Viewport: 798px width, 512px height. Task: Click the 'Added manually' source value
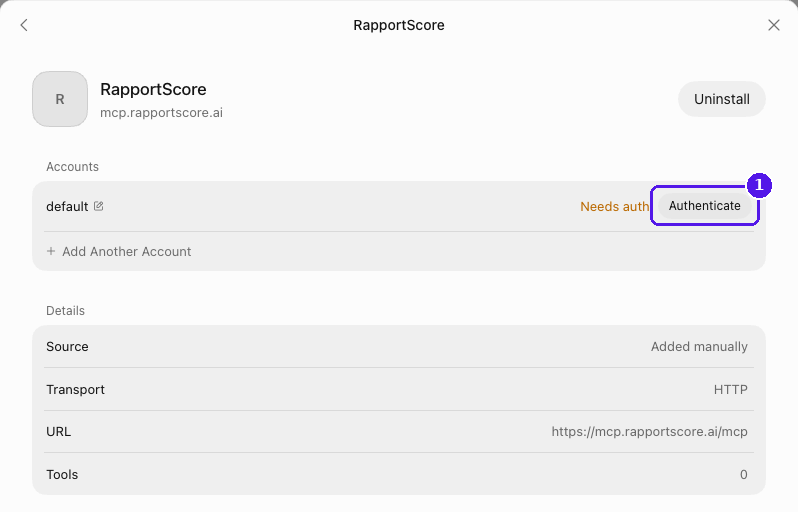coord(699,347)
